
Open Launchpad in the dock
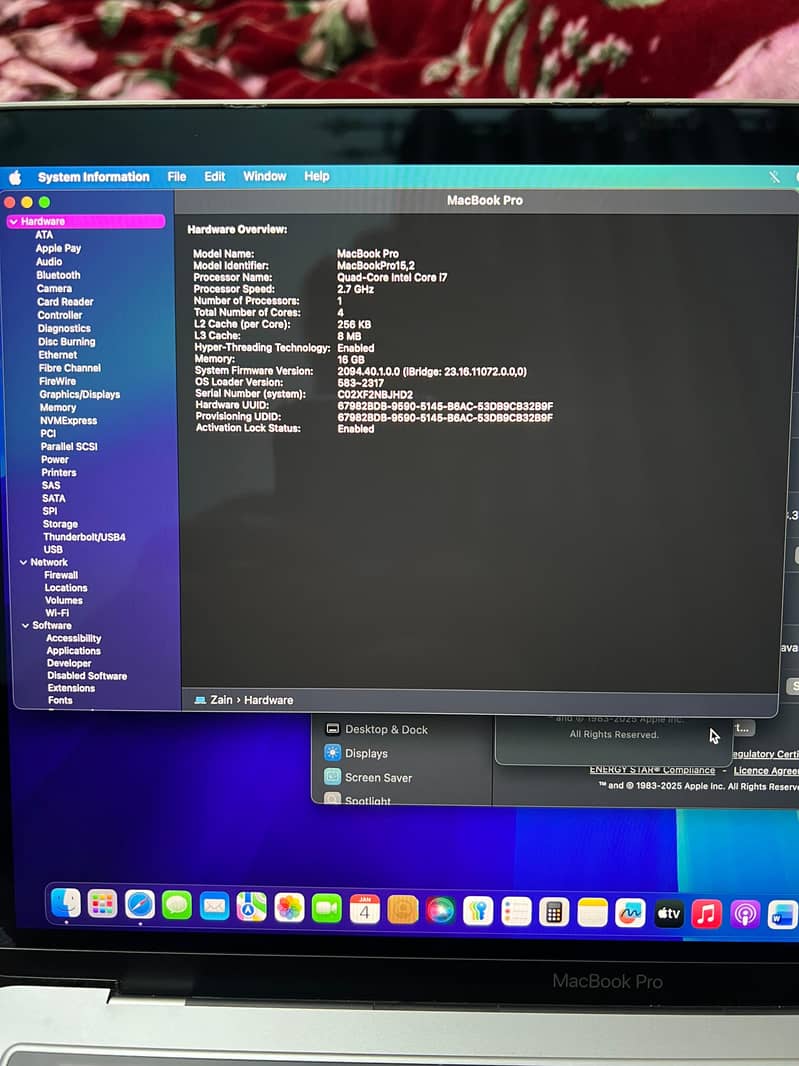click(103, 904)
